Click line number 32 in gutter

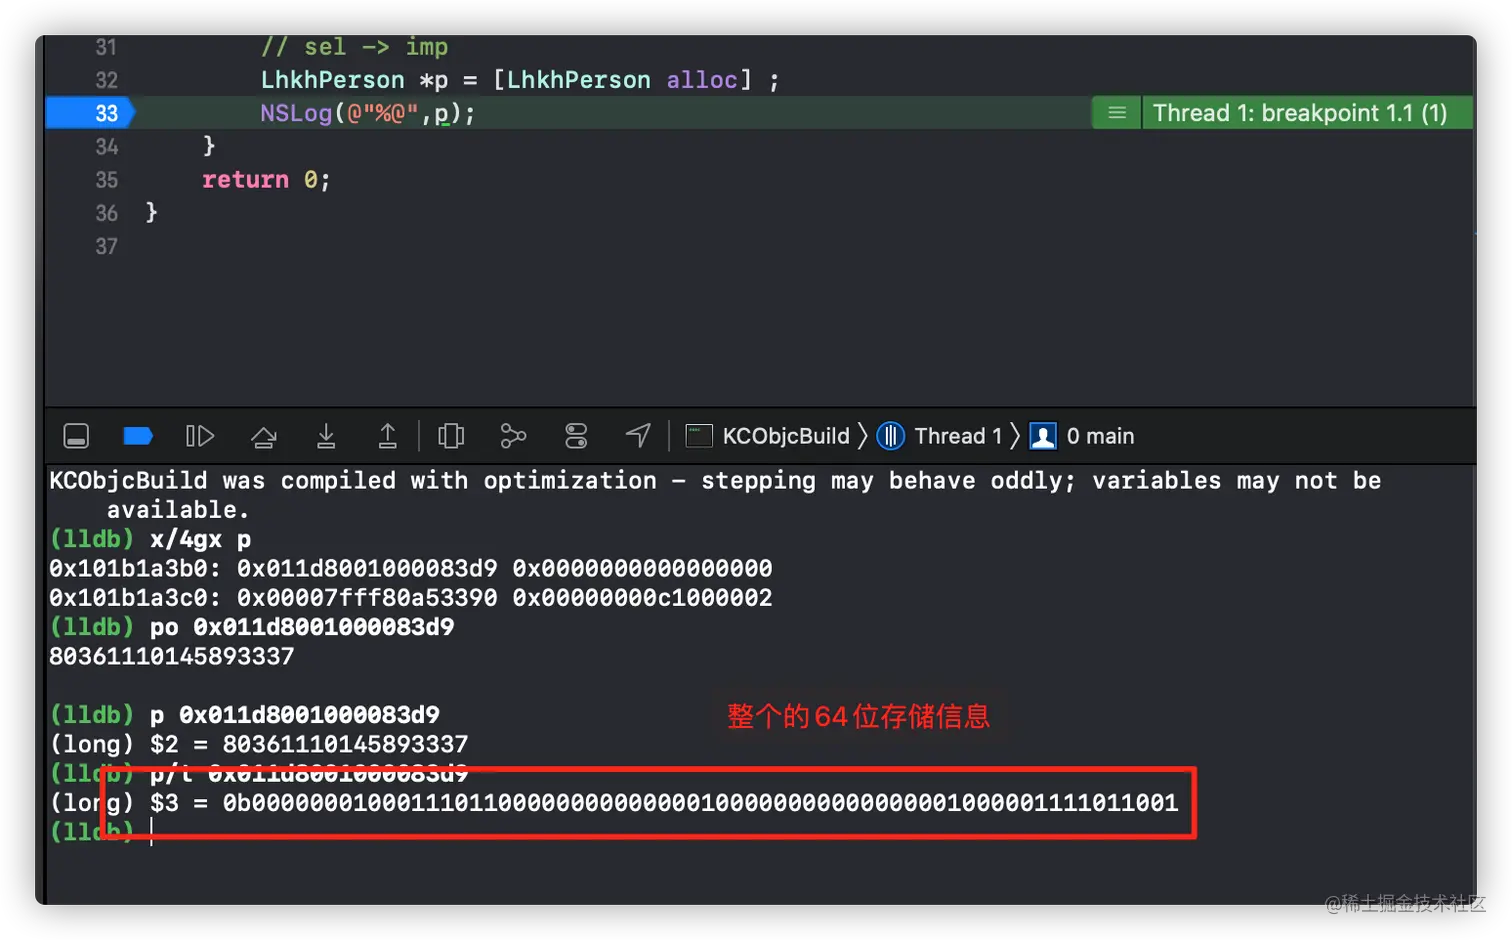106,80
